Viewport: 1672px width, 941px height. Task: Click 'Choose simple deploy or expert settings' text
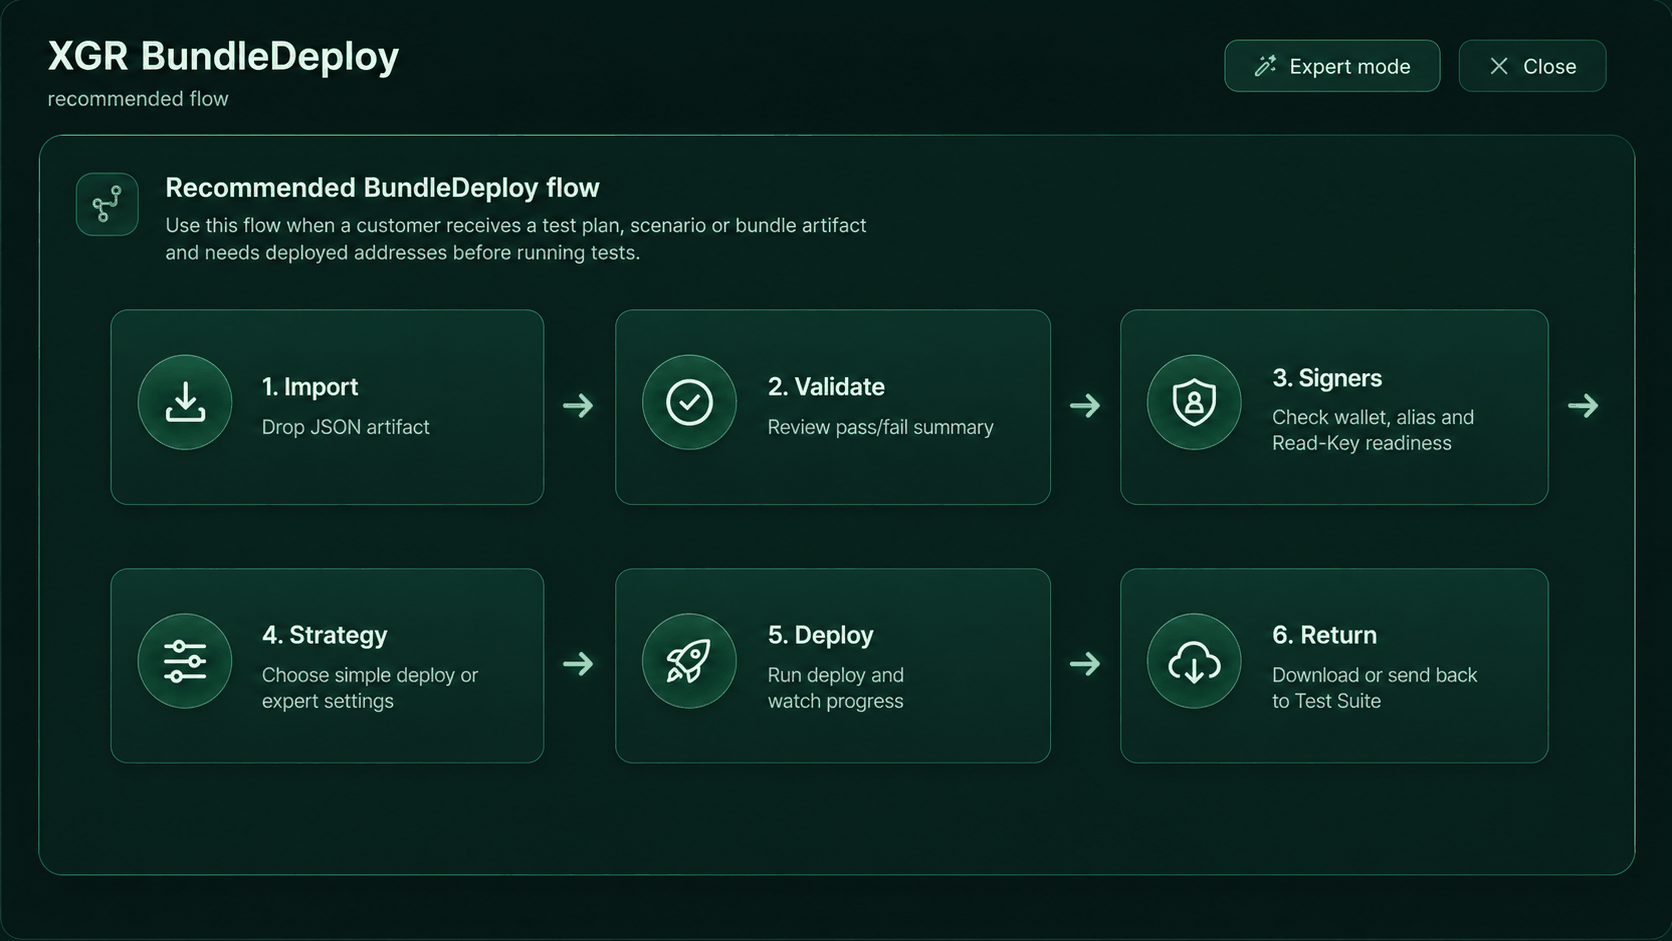[370, 688]
